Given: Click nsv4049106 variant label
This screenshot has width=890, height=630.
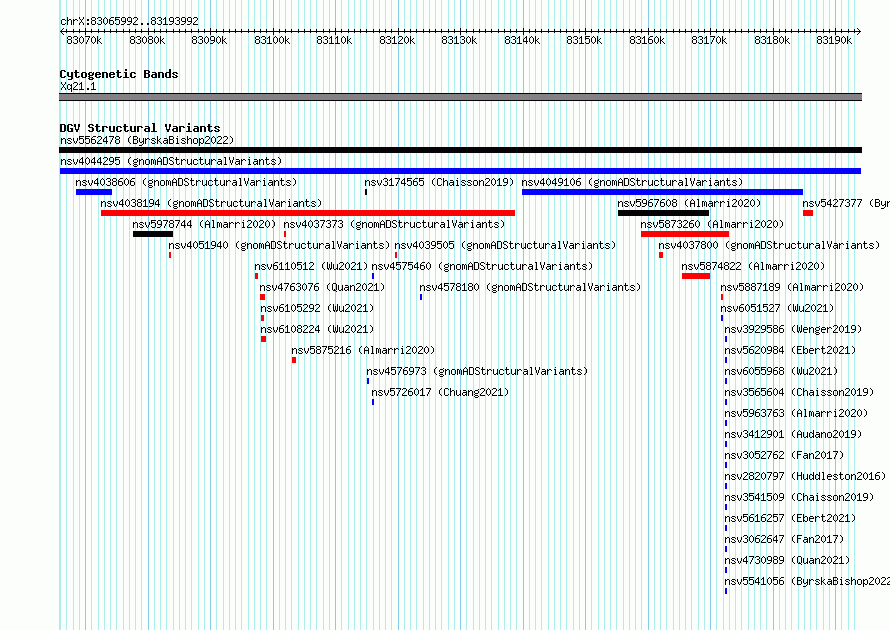Looking at the screenshot, I should (632, 182).
